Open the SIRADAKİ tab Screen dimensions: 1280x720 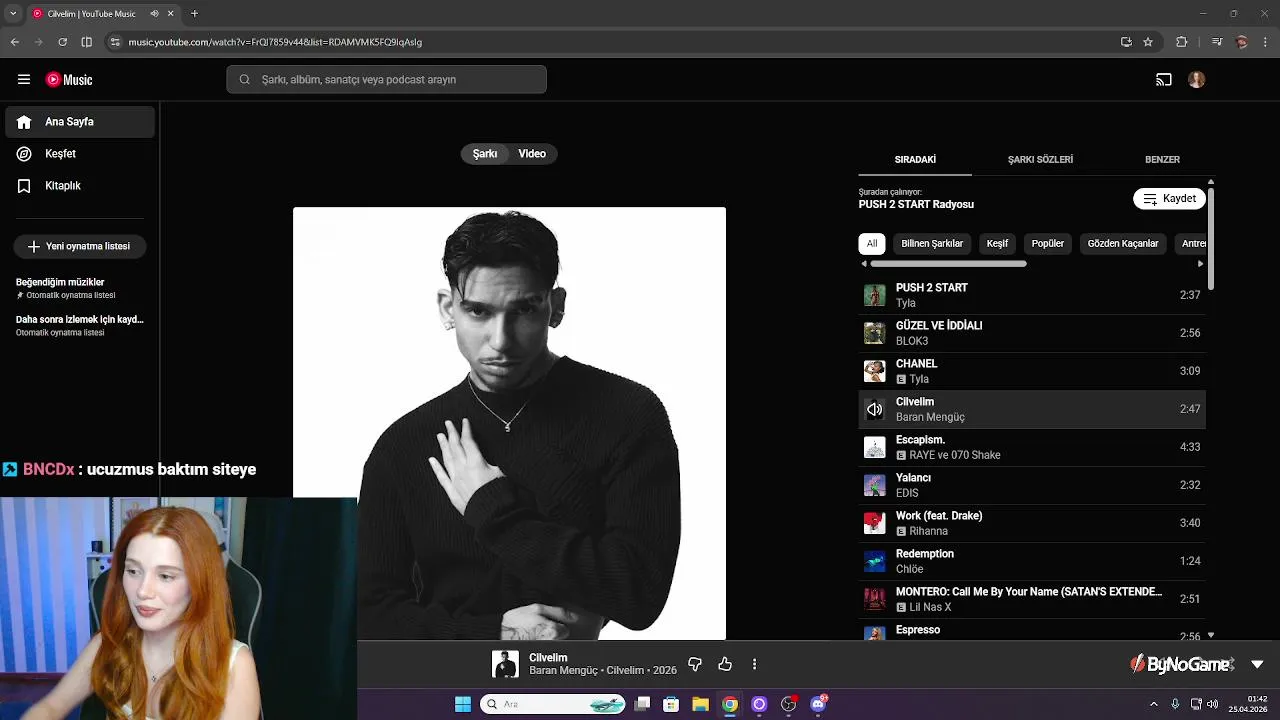(915, 160)
